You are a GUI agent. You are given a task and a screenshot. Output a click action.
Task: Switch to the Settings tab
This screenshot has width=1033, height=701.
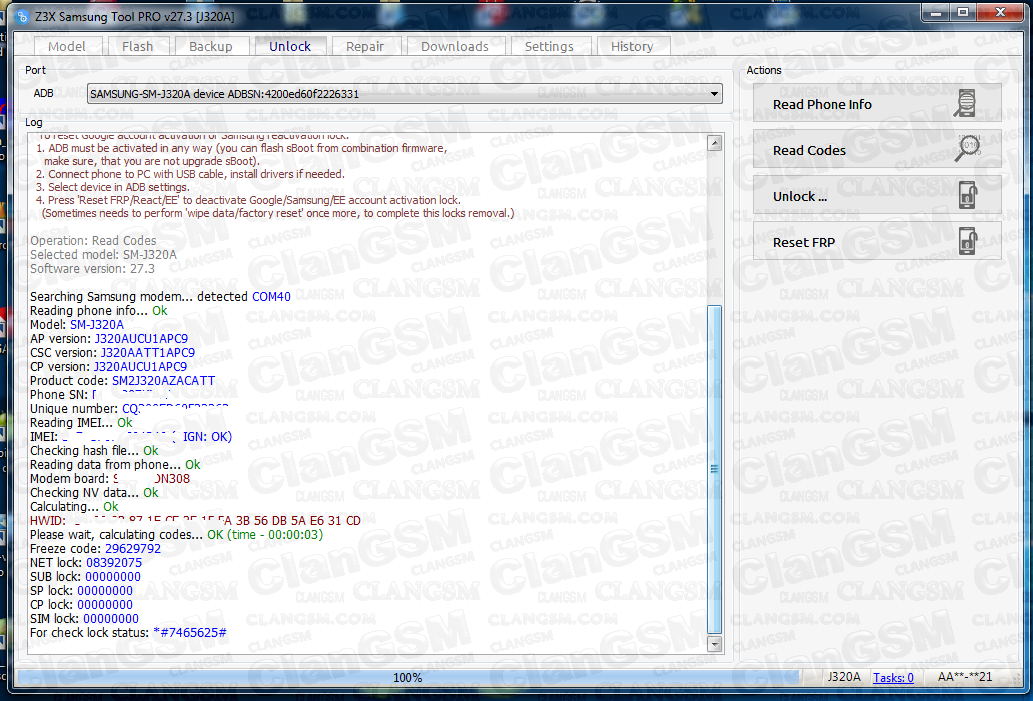click(549, 46)
